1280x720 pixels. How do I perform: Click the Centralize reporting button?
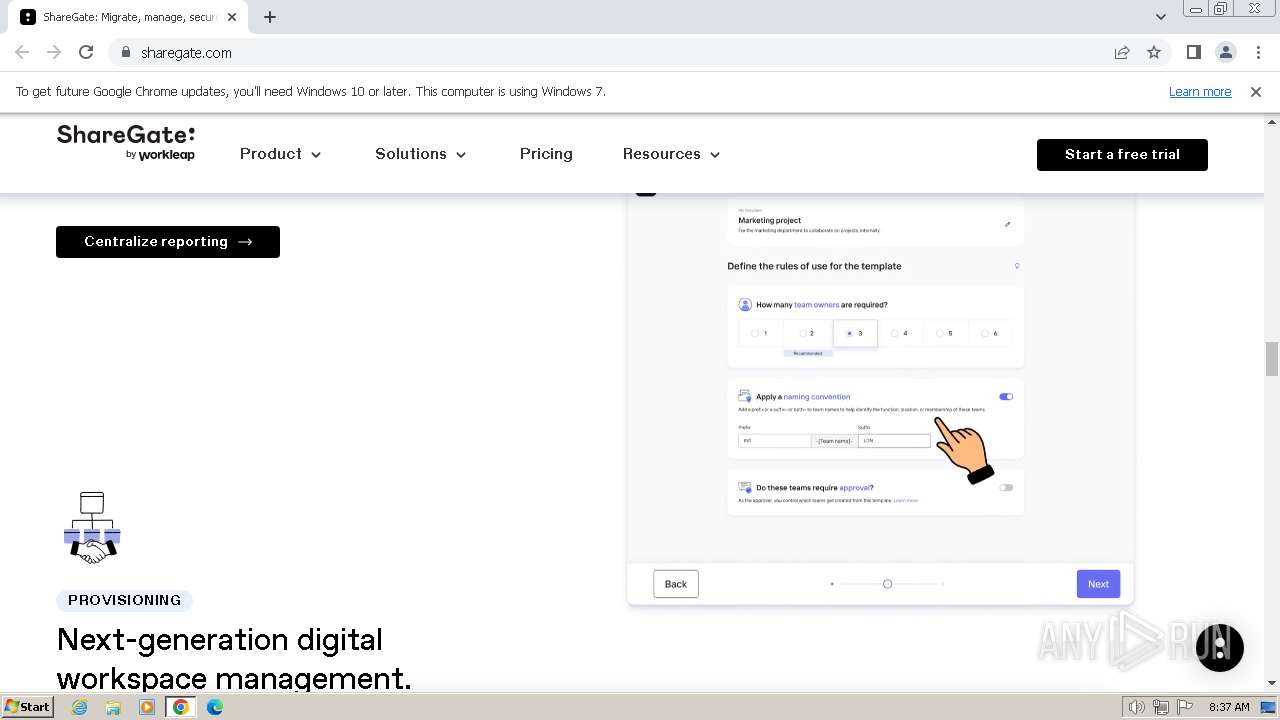[x=168, y=242]
